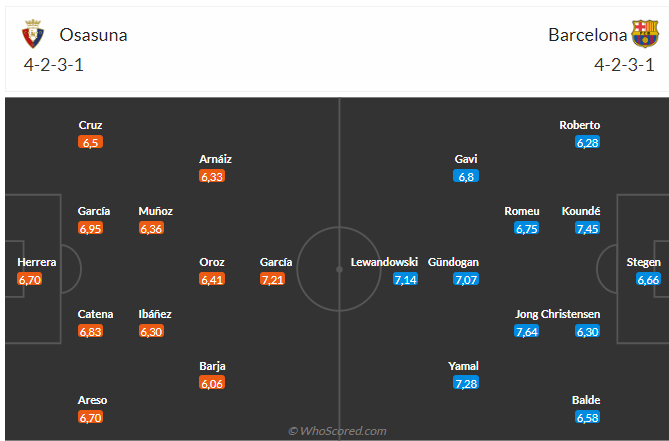Select Yamal's player name
This screenshot has width=669, height=441.
464,366
